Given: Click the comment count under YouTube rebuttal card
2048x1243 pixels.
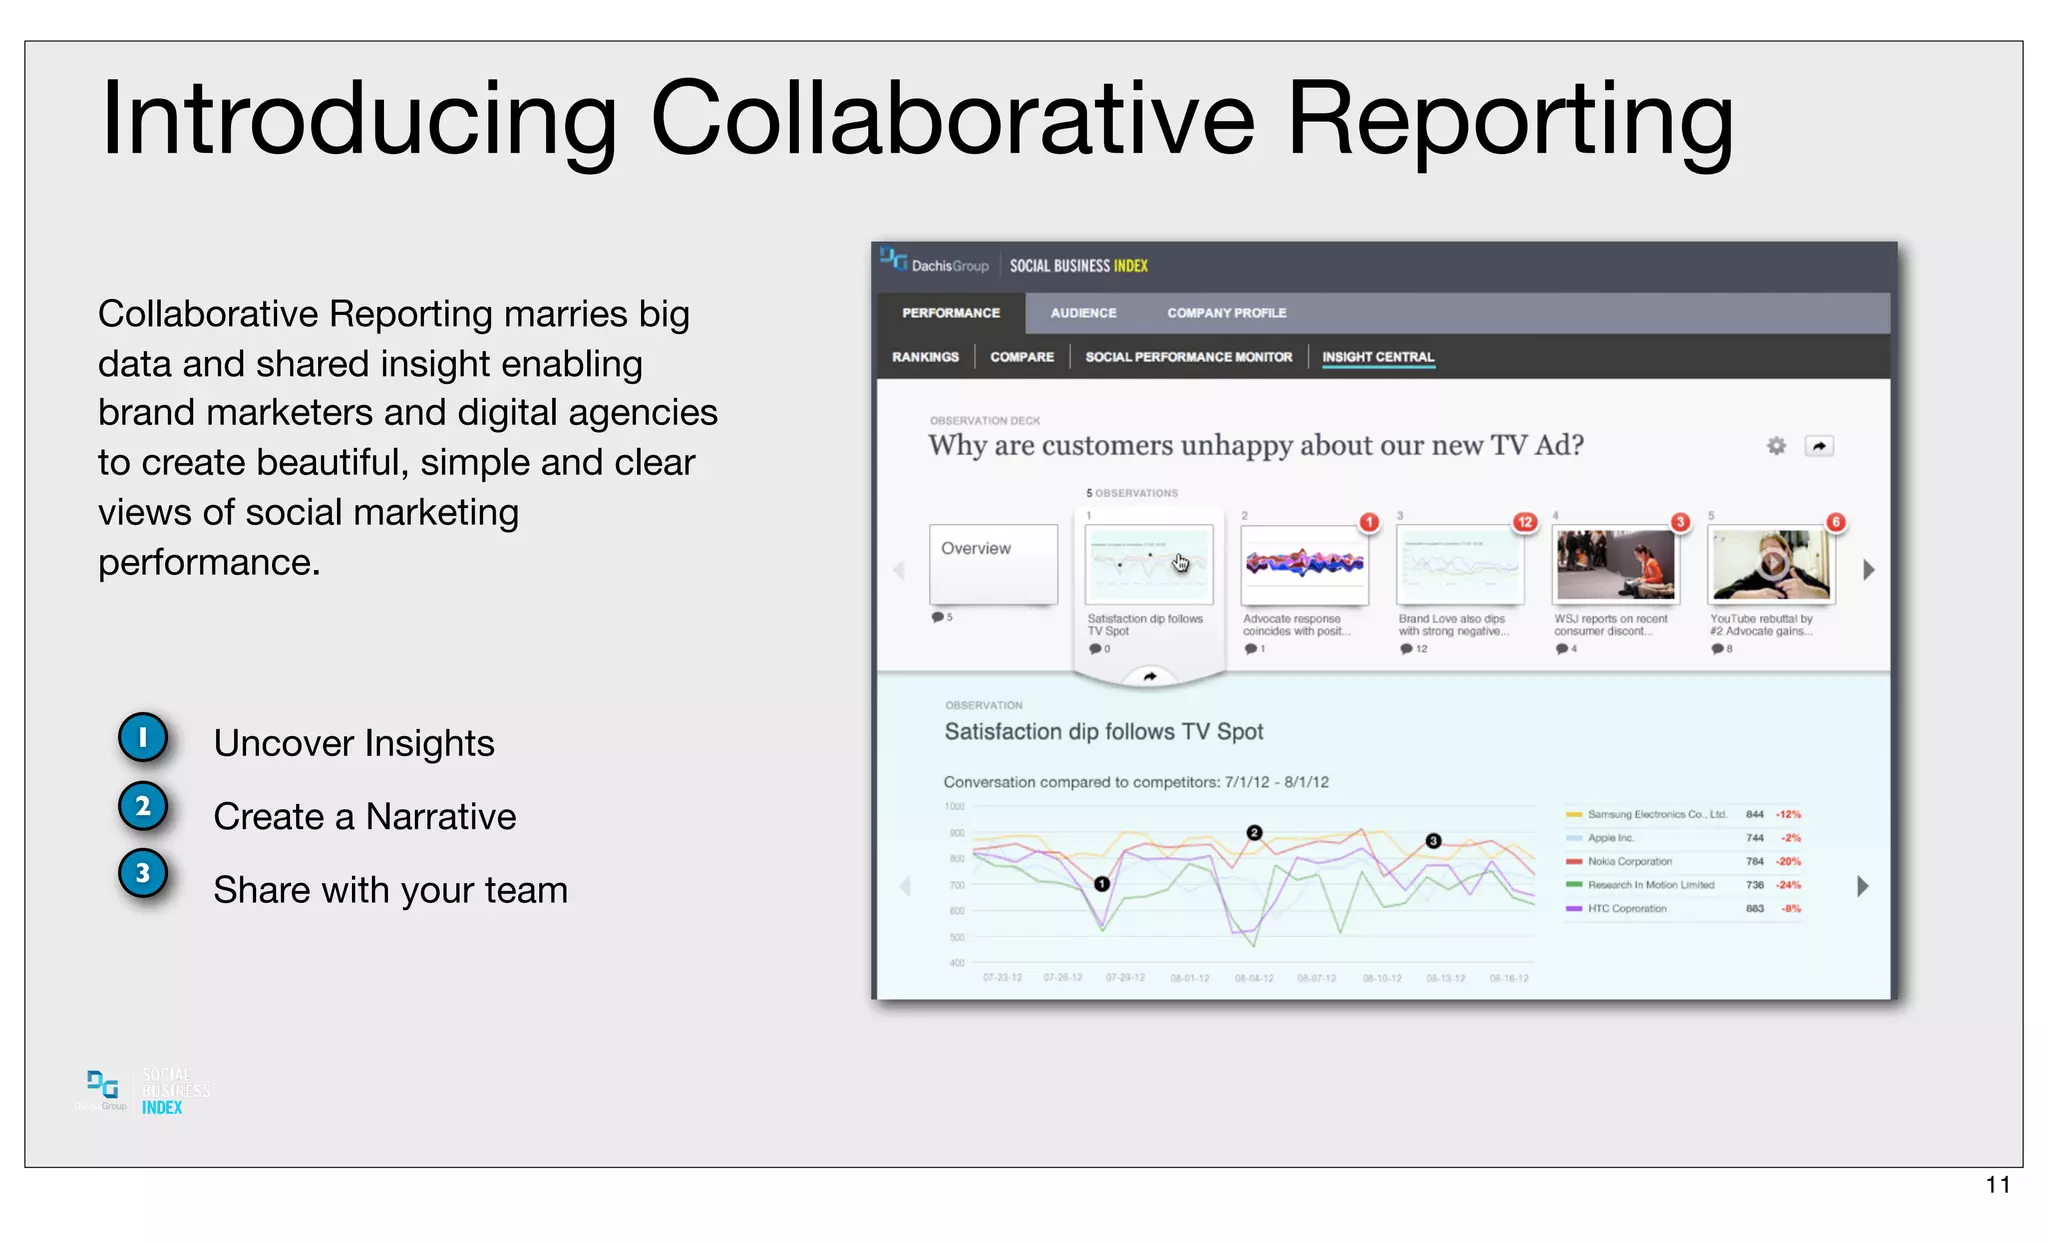Looking at the screenshot, I should [x=1722, y=649].
